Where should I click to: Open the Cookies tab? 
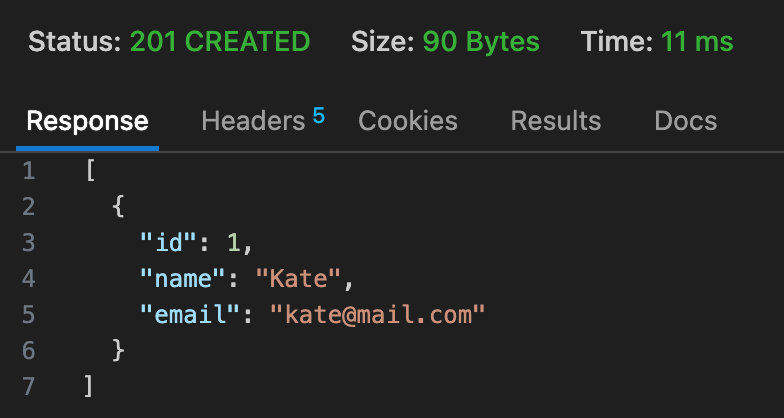(408, 121)
